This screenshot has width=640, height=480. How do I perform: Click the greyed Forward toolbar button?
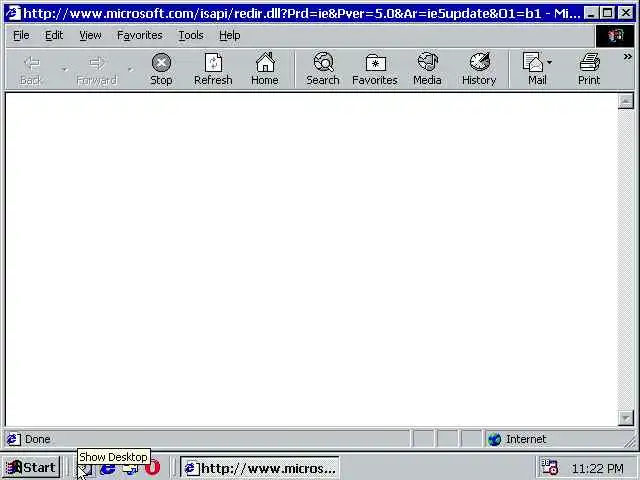point(97,69)
